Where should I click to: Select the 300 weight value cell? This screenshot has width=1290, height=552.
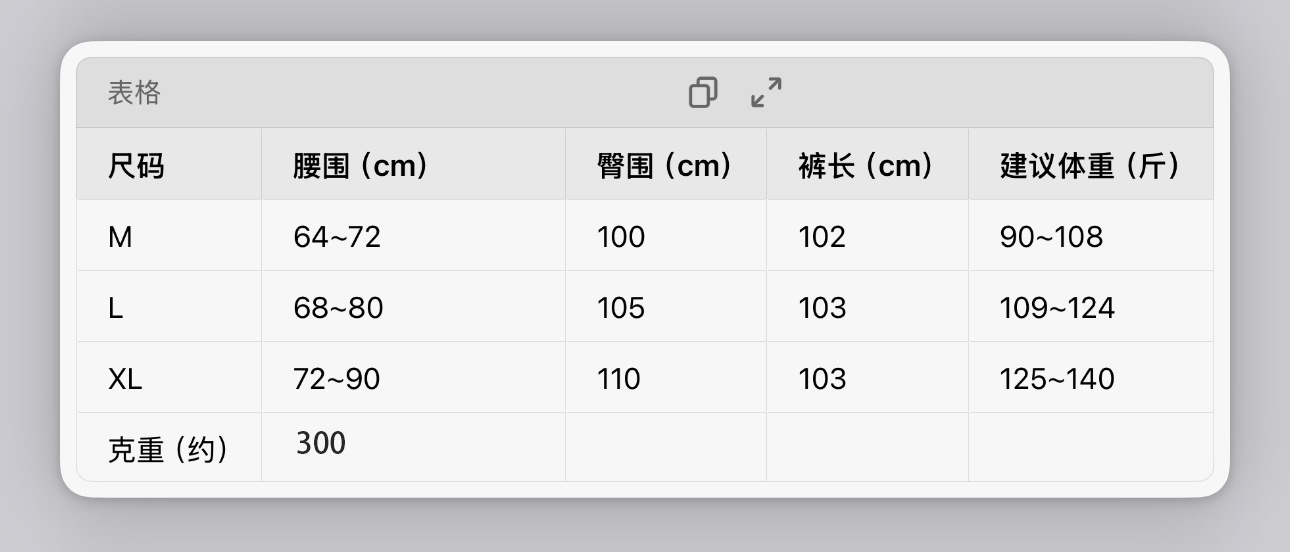tap(321, 443)
